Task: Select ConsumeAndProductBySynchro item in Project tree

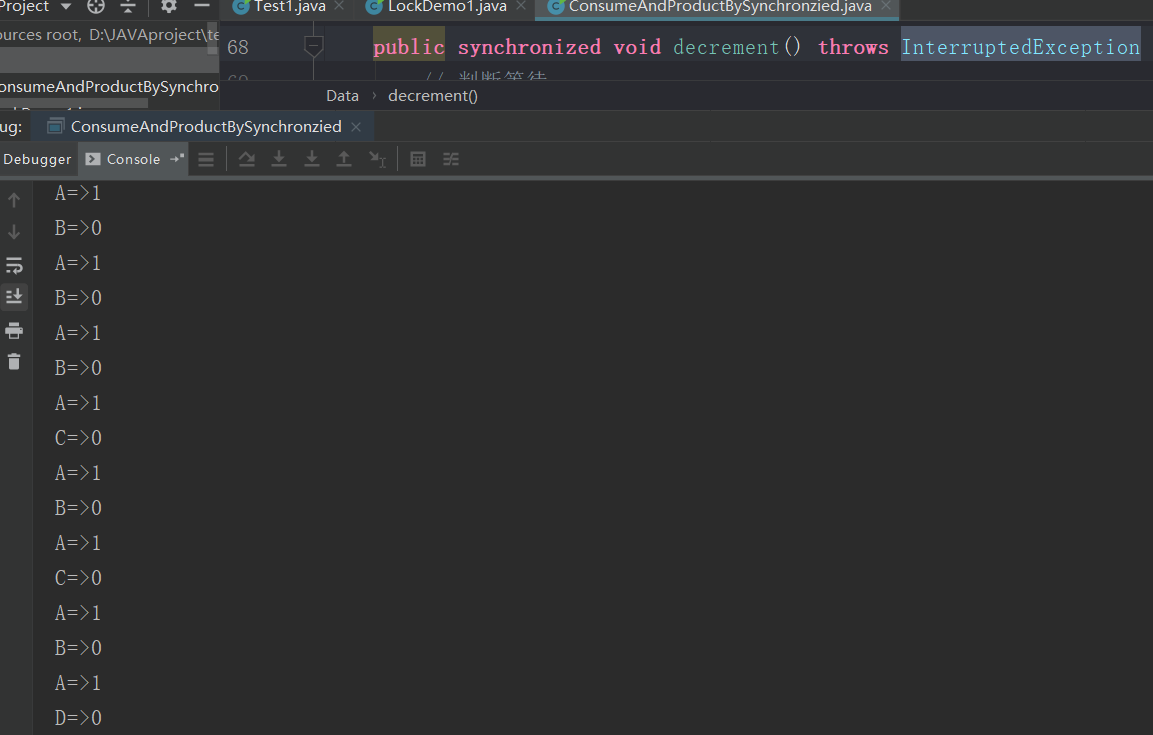Action: 109,87
